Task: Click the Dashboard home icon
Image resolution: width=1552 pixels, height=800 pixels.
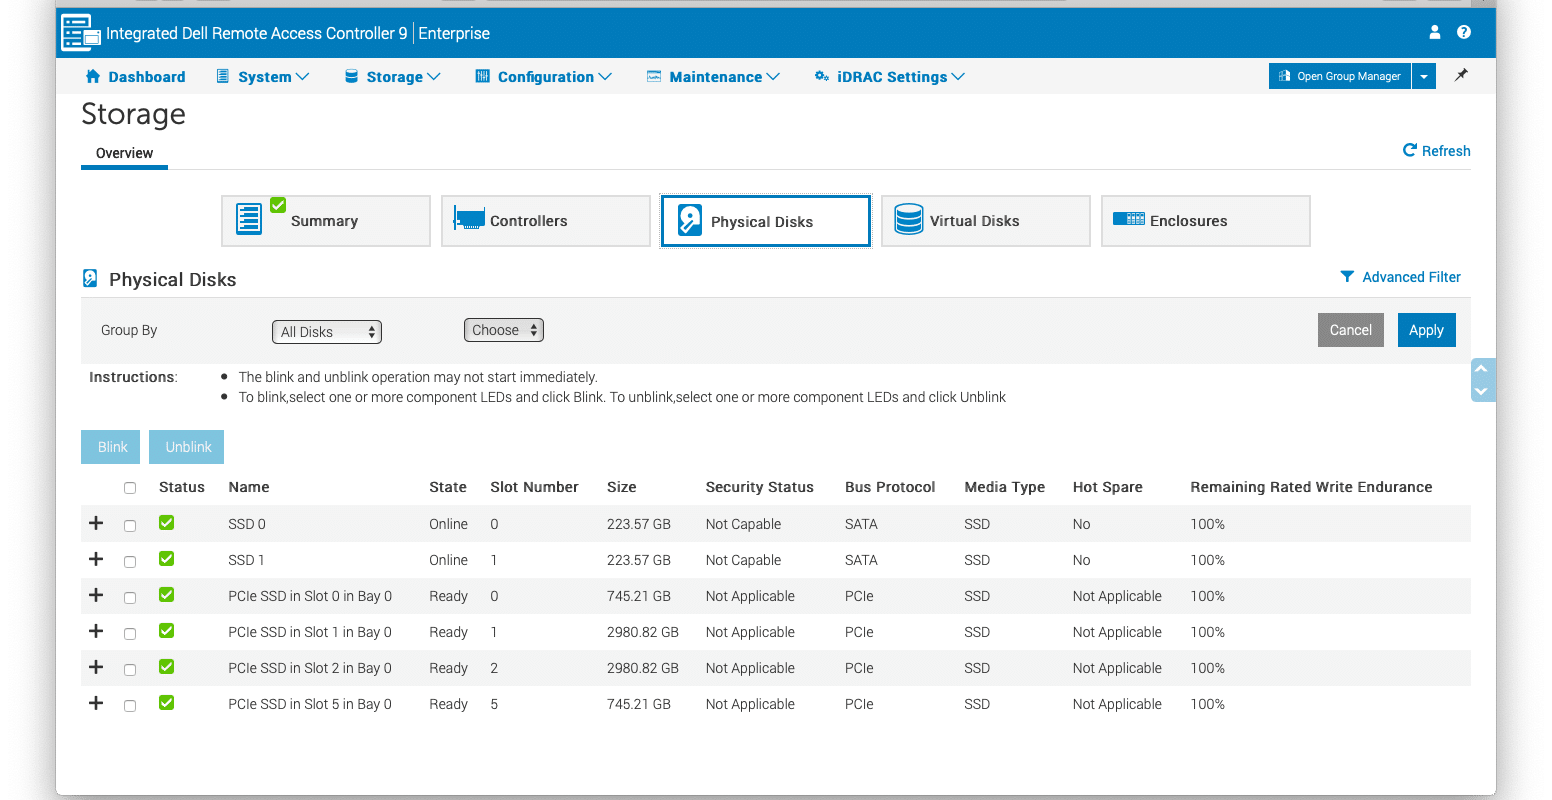Action: point(93,76)
